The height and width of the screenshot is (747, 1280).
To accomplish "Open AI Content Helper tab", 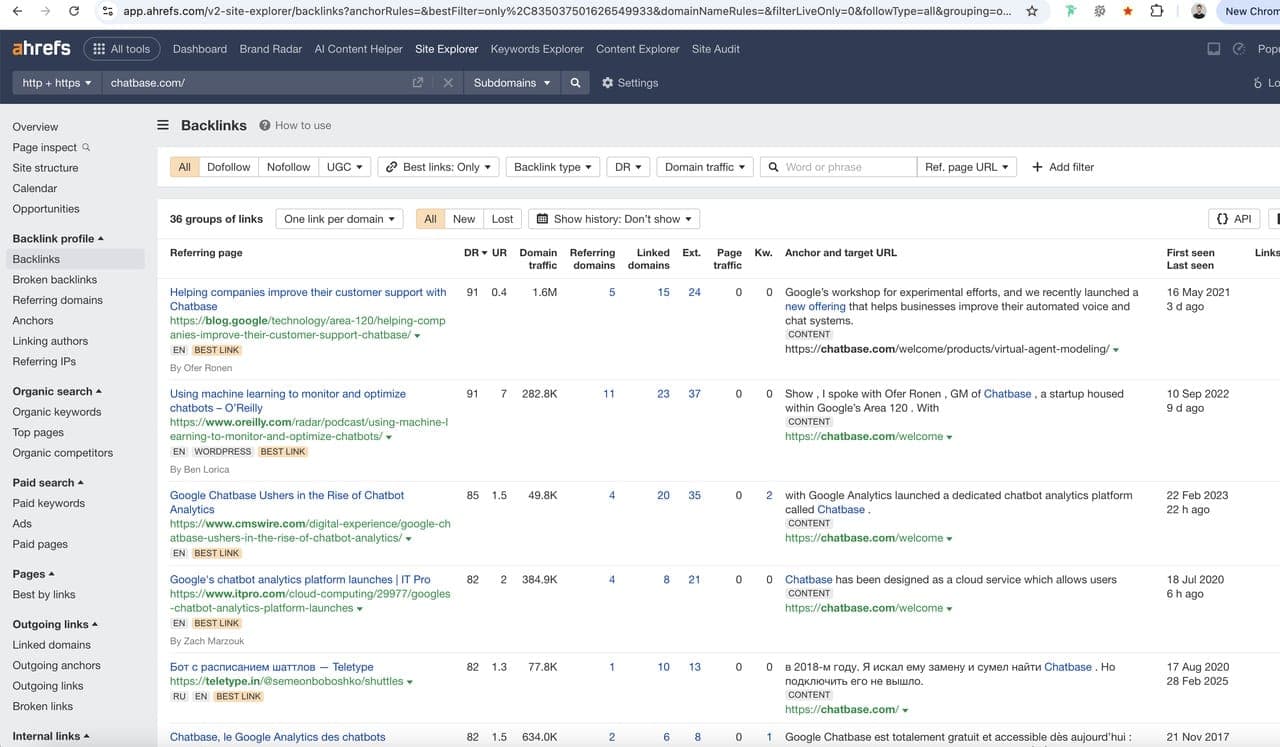I will 359,48.
